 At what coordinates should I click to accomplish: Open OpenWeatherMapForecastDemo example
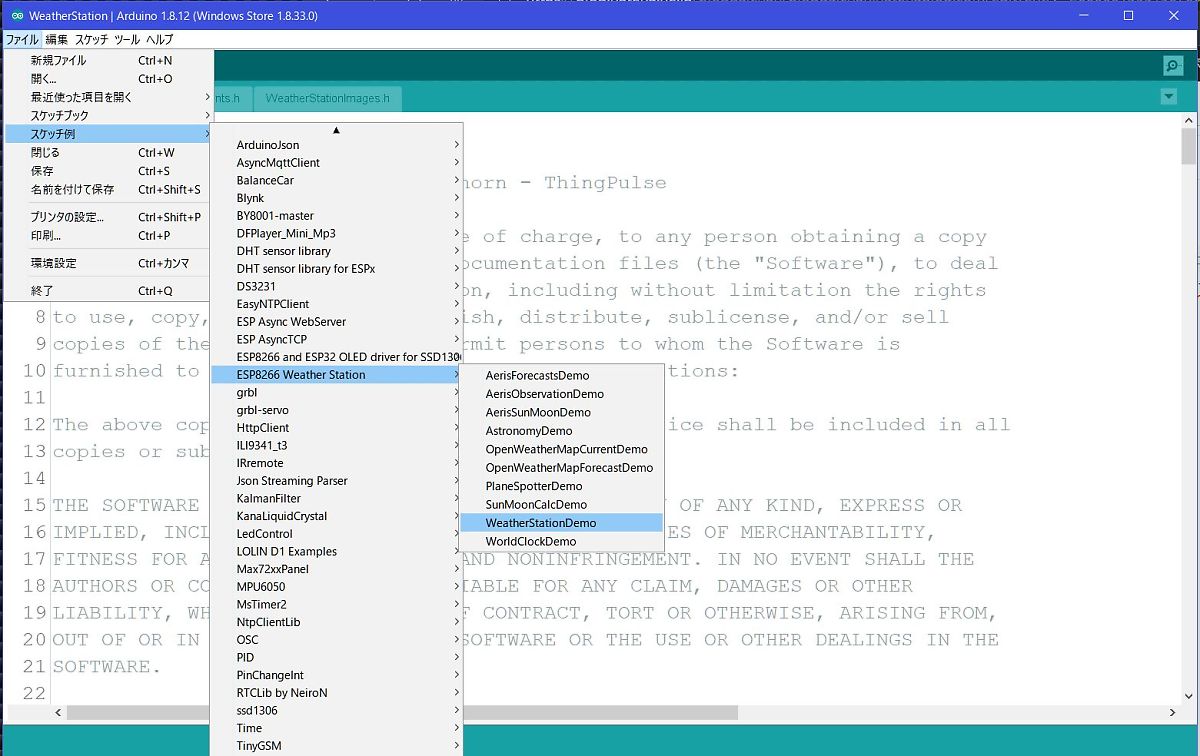tap(561, 467)
